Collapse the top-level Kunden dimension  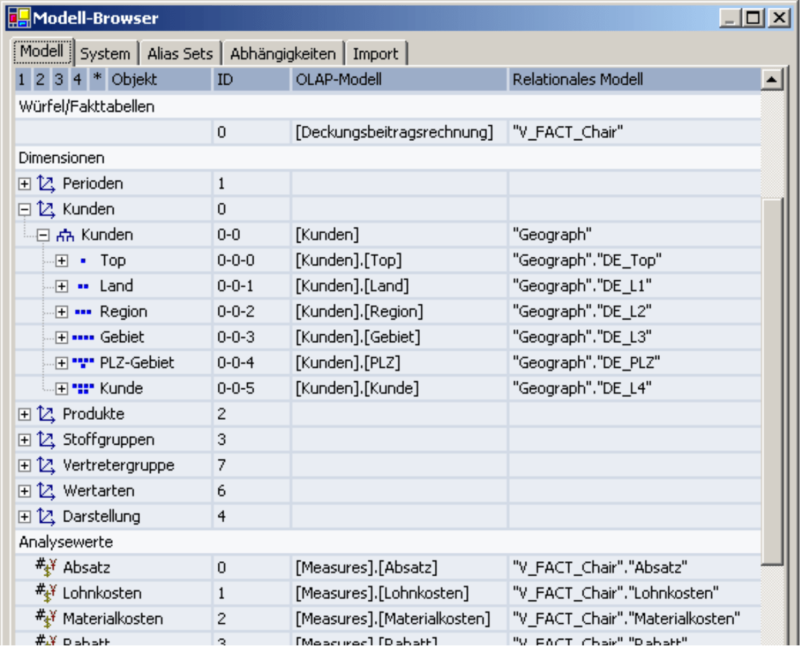click(x=24, y=209)
